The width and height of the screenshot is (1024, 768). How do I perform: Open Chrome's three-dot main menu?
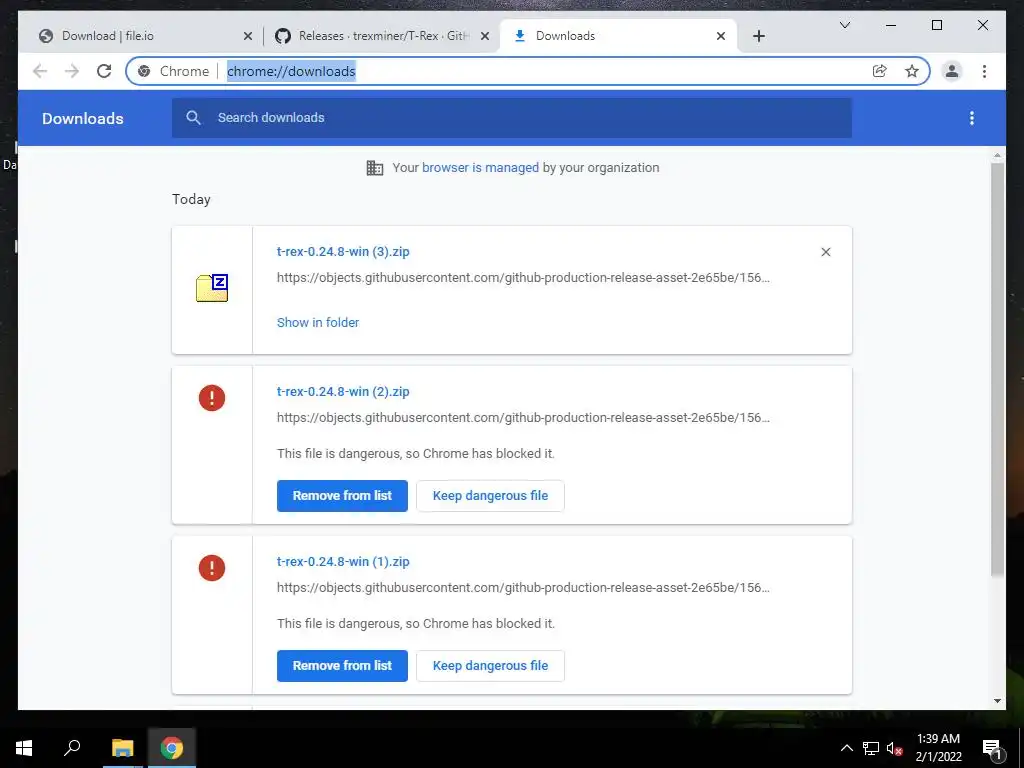(x=984, y=71)
